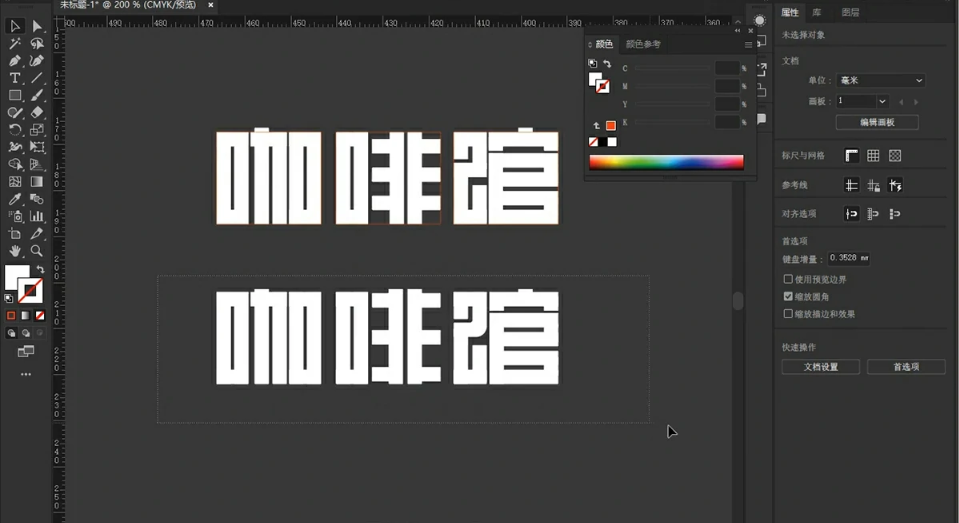Open Edit Toolbar three-dots menu

click(26, 374)
